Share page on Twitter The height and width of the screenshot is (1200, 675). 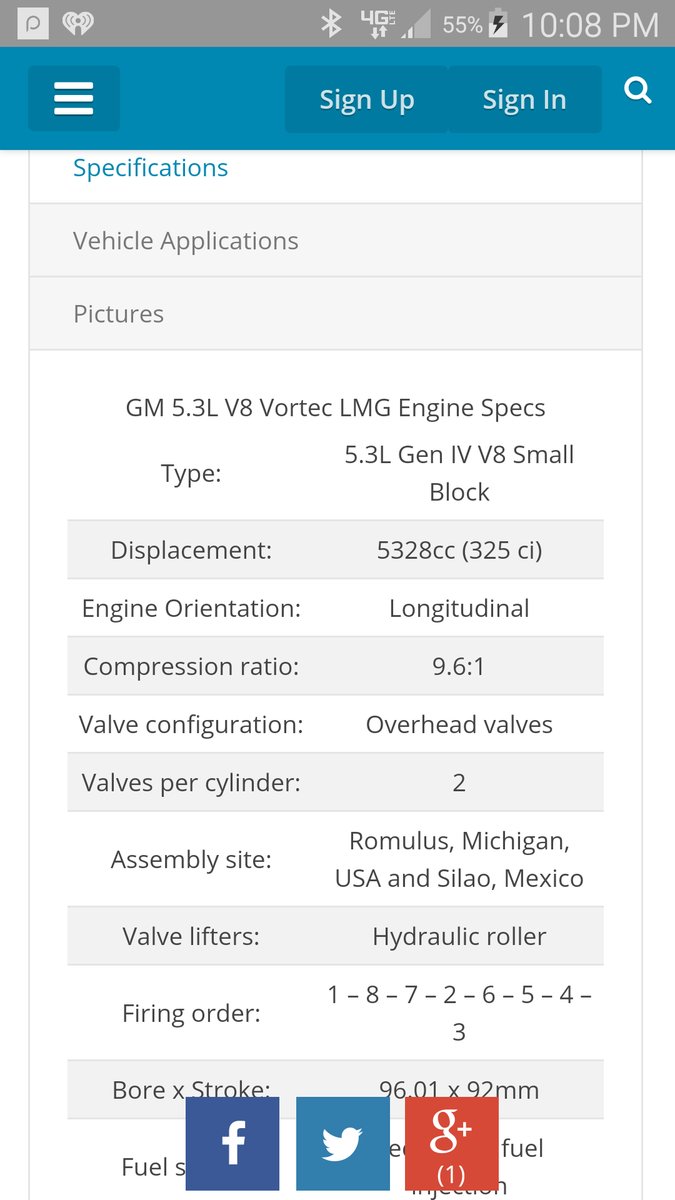342,1143
